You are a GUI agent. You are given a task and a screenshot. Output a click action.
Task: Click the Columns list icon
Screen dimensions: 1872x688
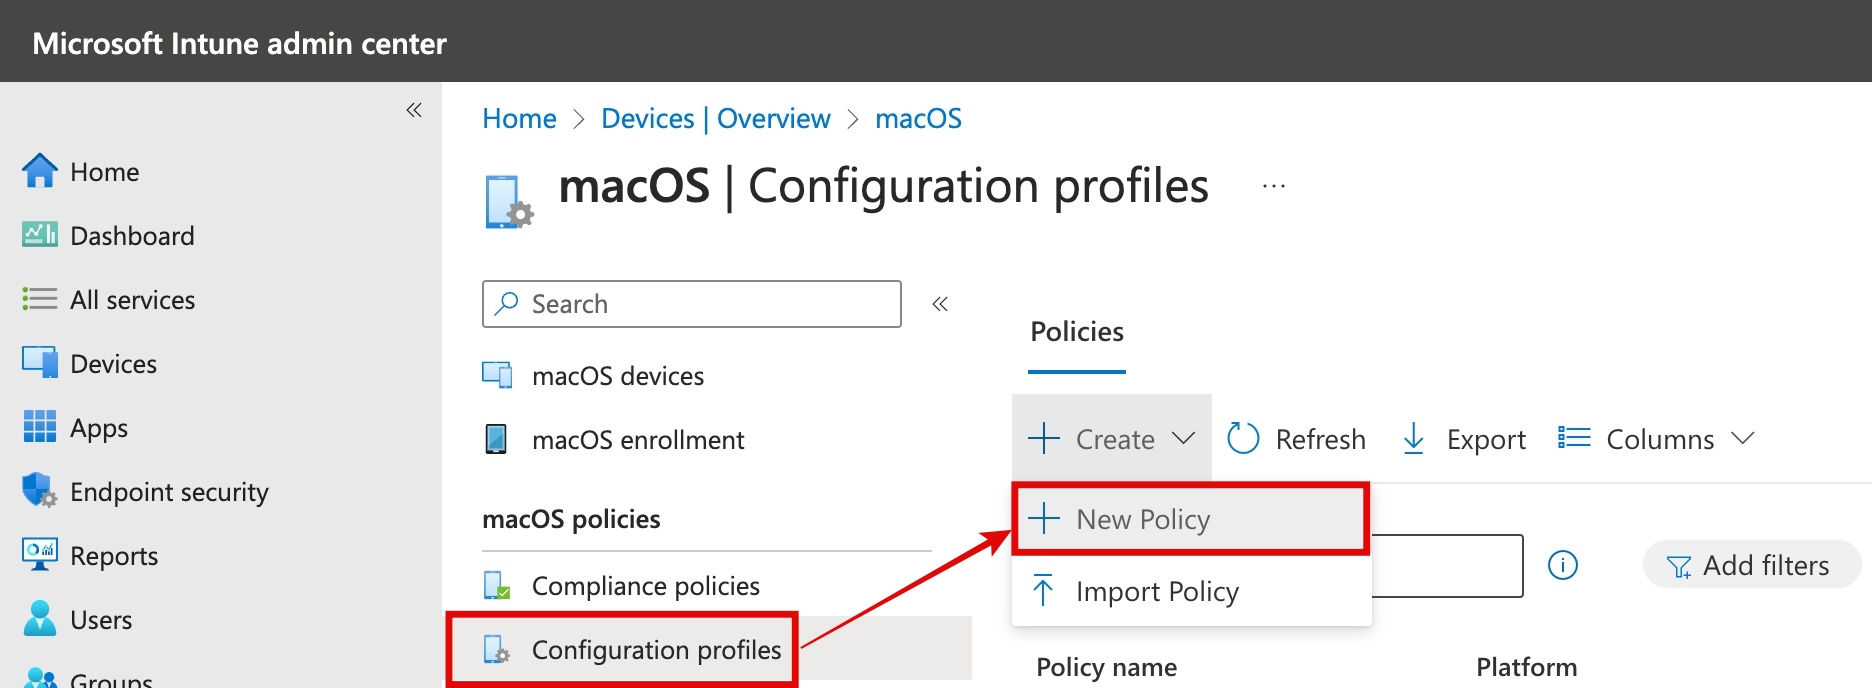pos(1574,438)
